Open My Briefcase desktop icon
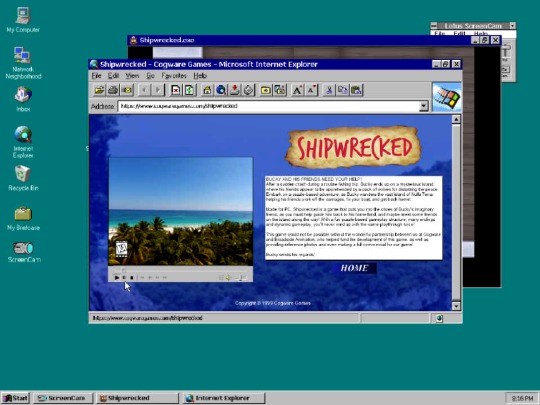This screenshot has height=405, width=540. (23, 219)
